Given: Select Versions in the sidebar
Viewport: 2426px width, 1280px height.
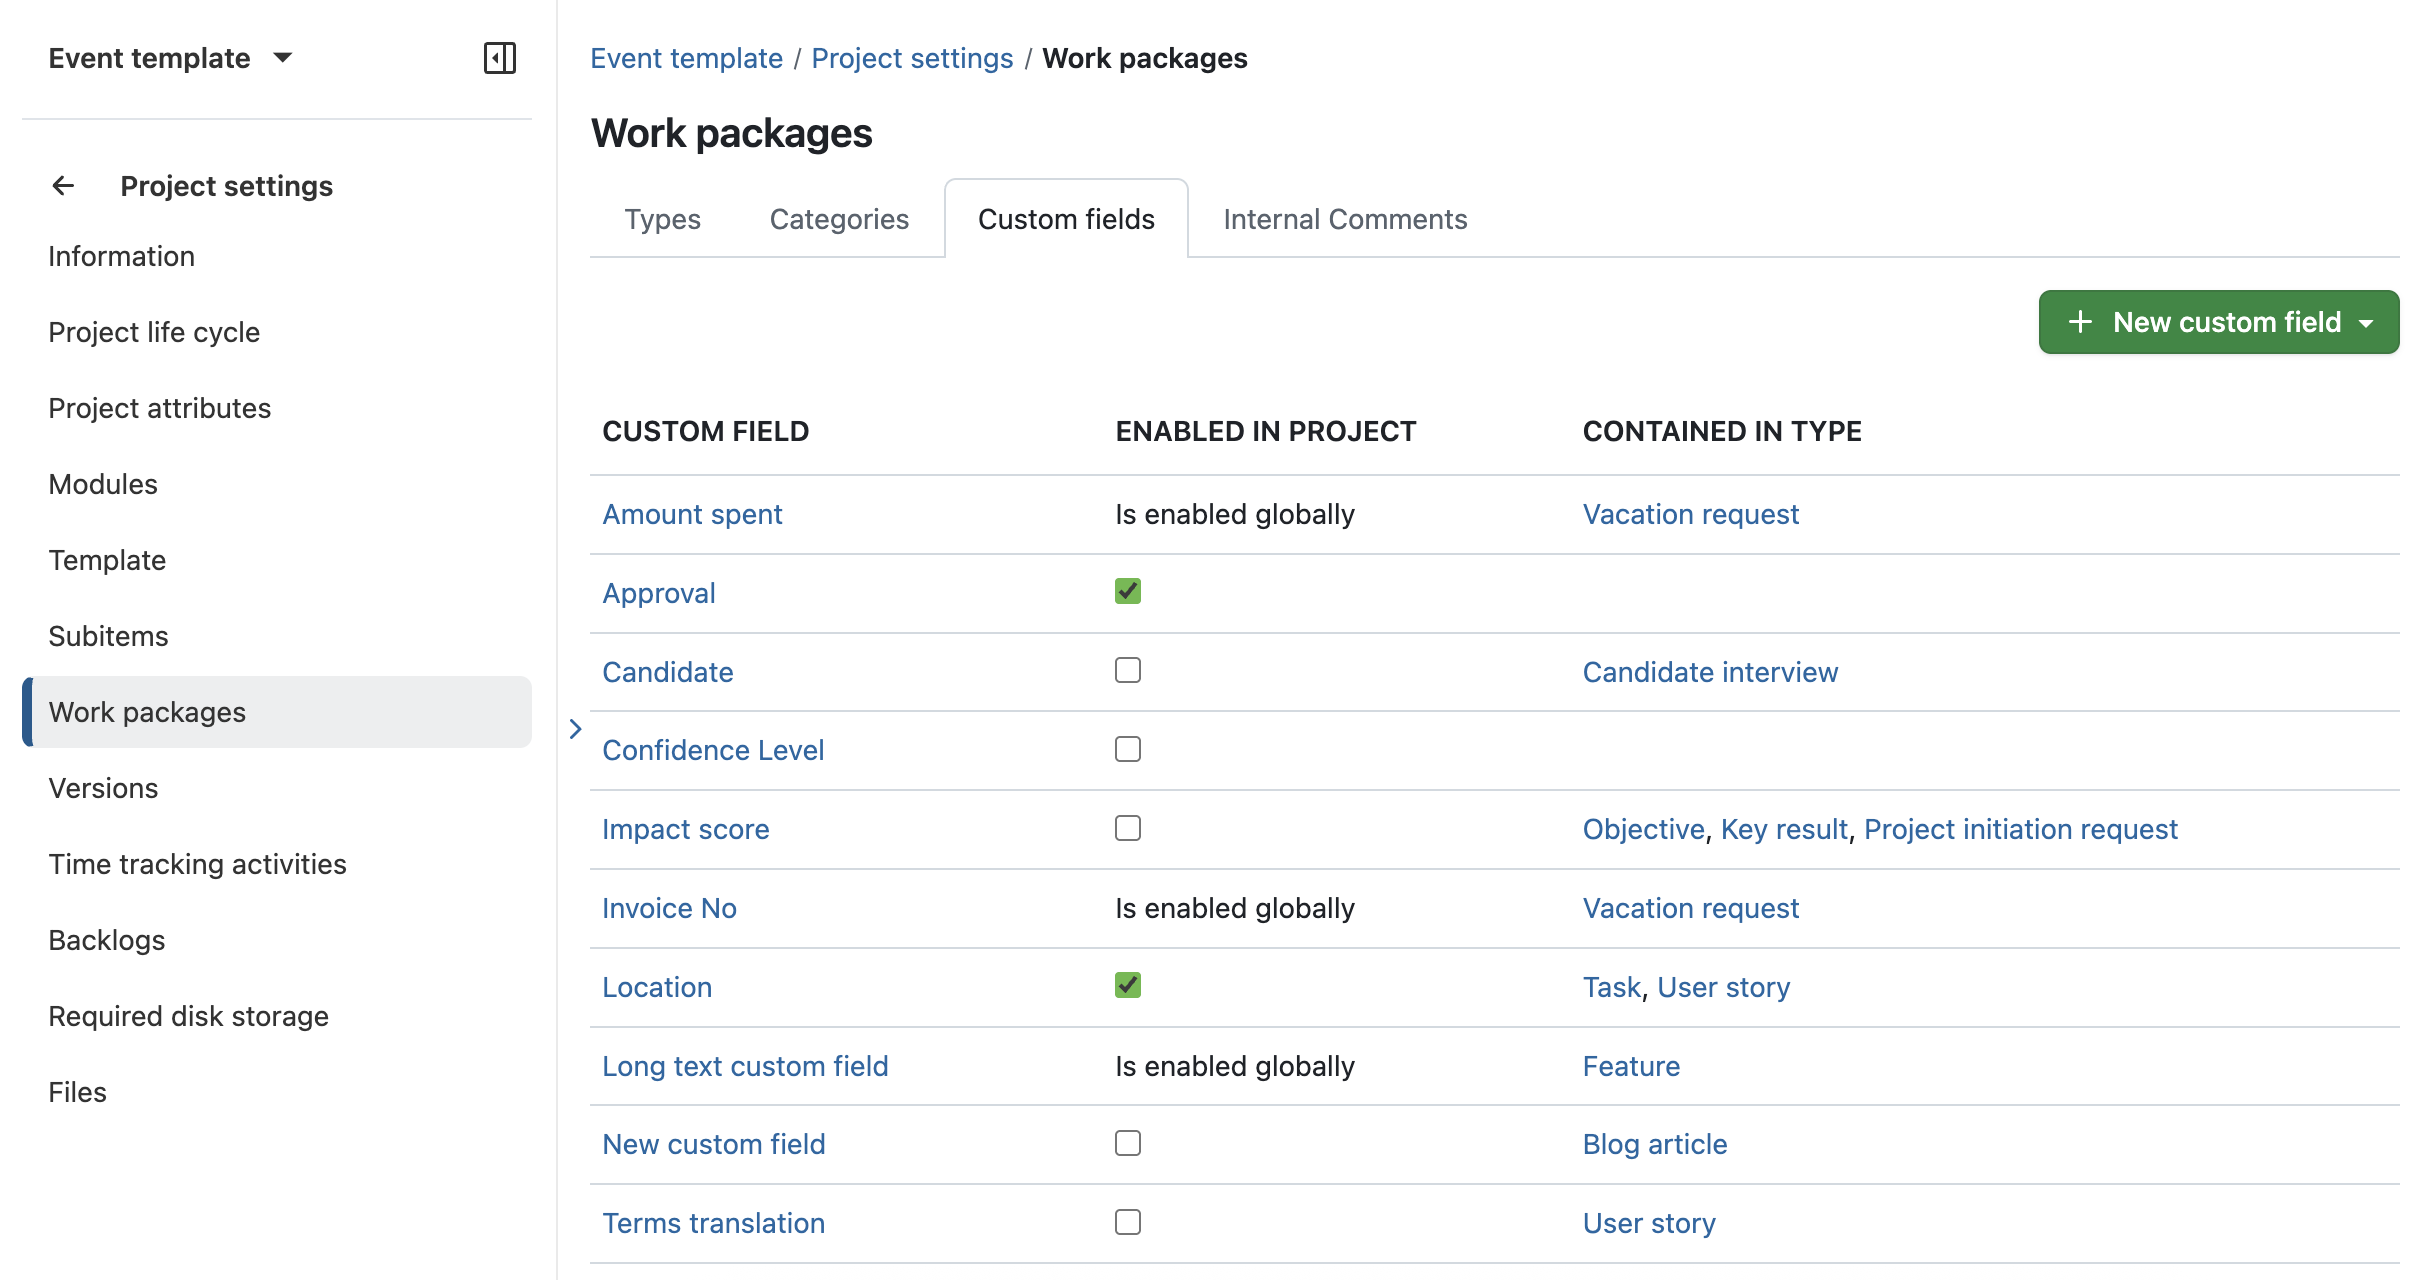Looking at the screenshot, I should [103, 787].
